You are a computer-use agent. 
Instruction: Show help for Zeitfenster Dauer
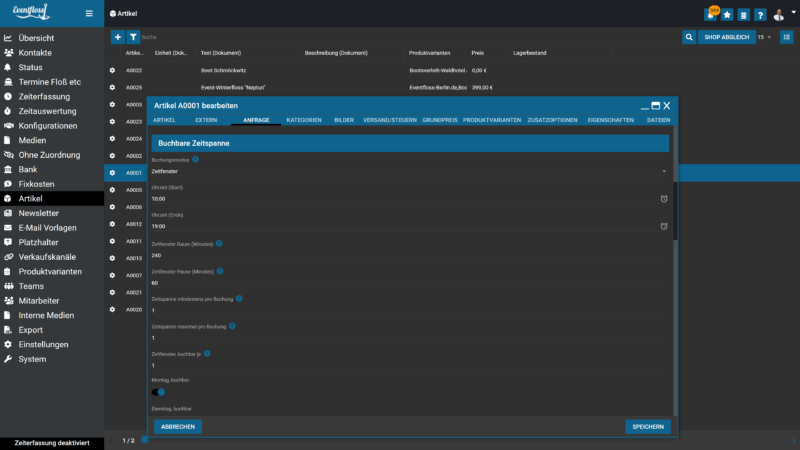click(x=219, y=243)
